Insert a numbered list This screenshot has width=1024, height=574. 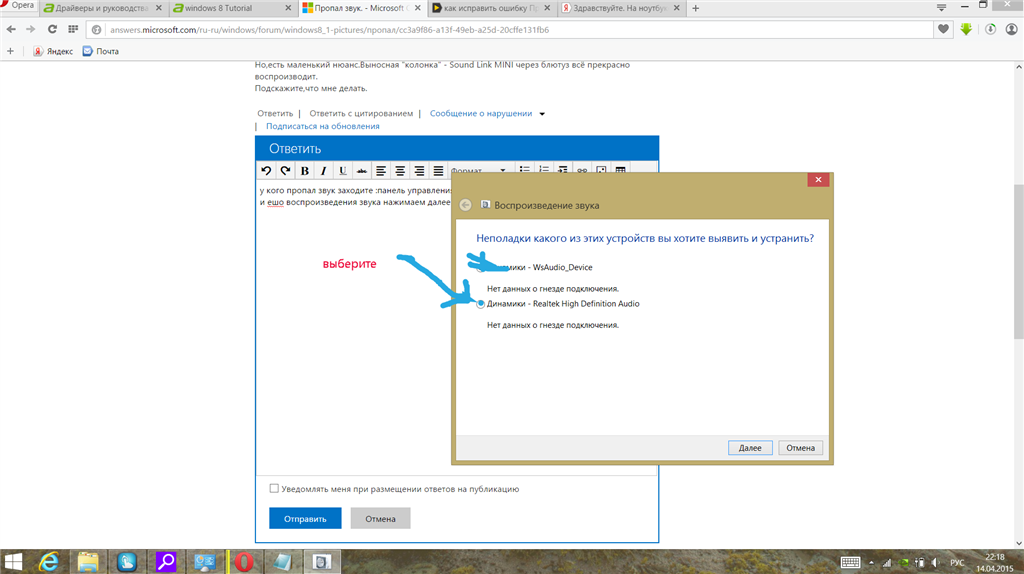(x=543, y=169)
